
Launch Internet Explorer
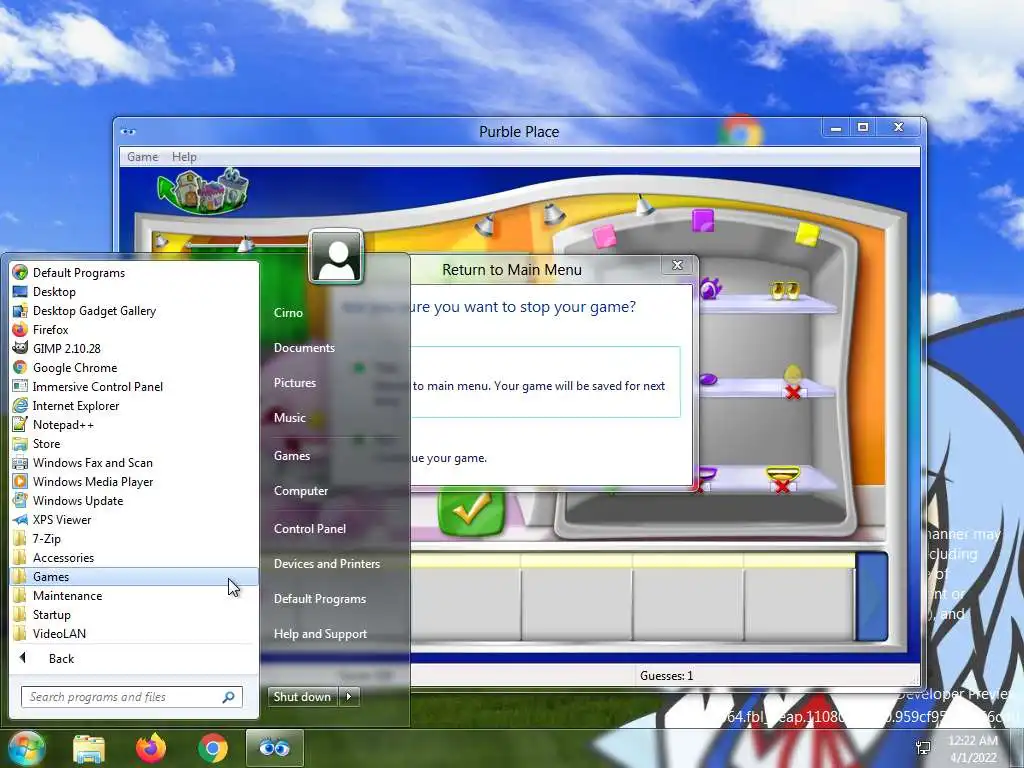click(x=134, y=405)
